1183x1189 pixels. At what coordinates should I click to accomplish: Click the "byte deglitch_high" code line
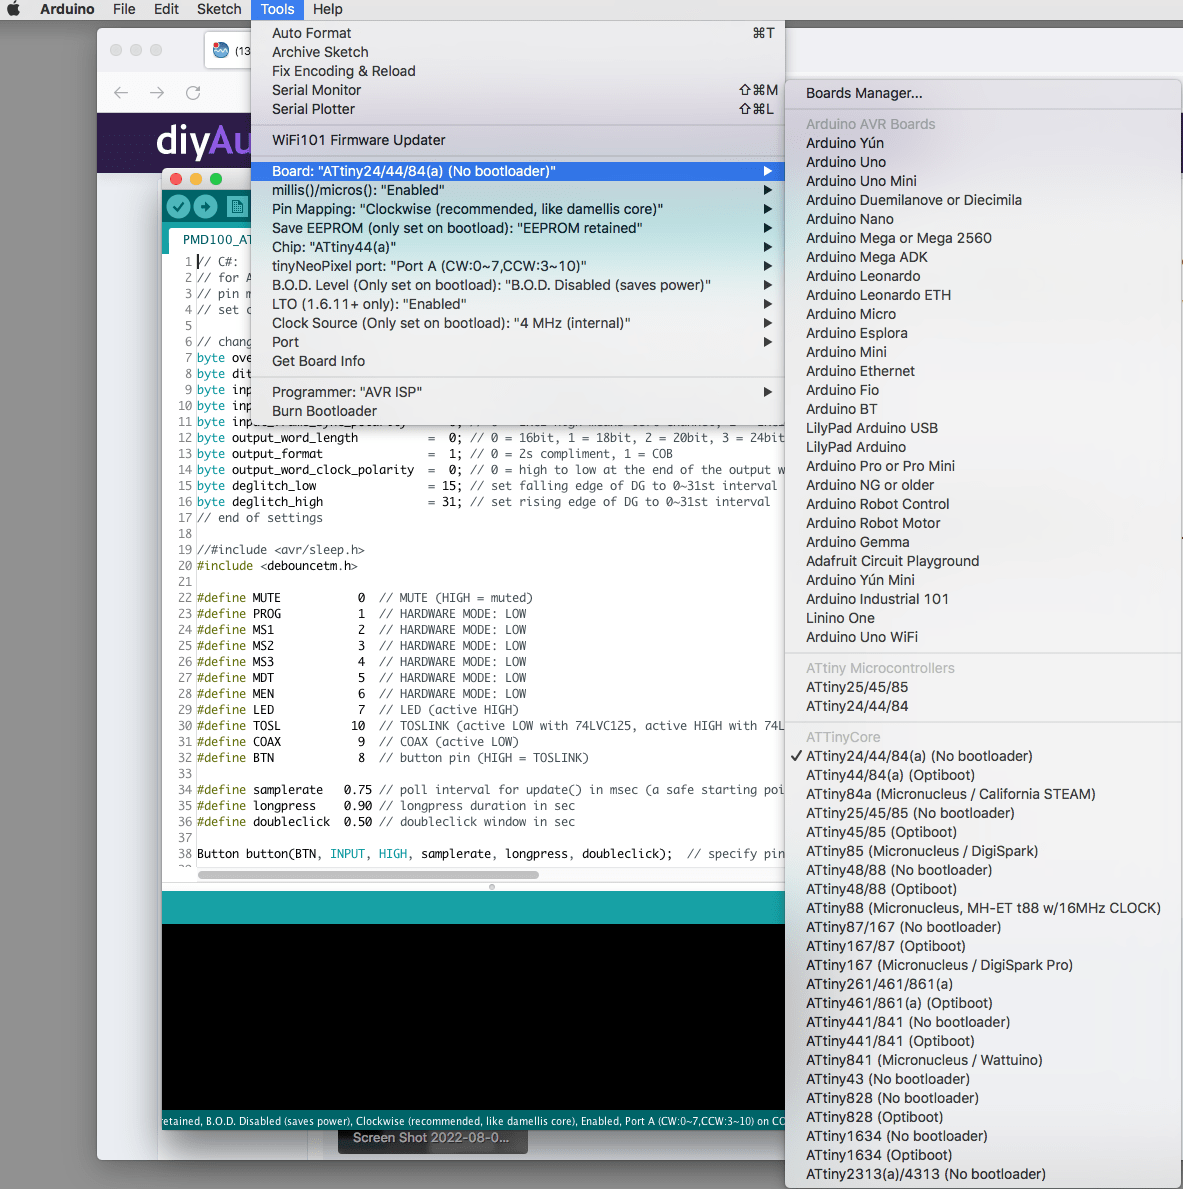(x=483, y=502)
